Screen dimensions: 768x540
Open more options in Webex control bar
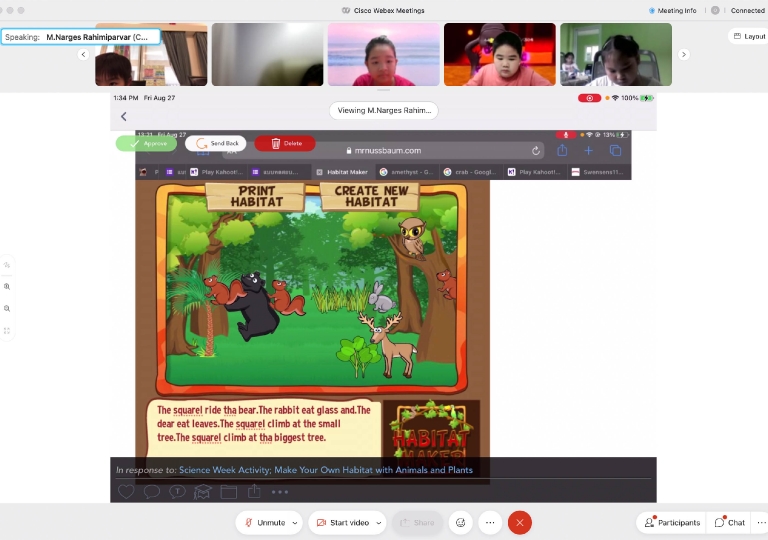point(490,522)
